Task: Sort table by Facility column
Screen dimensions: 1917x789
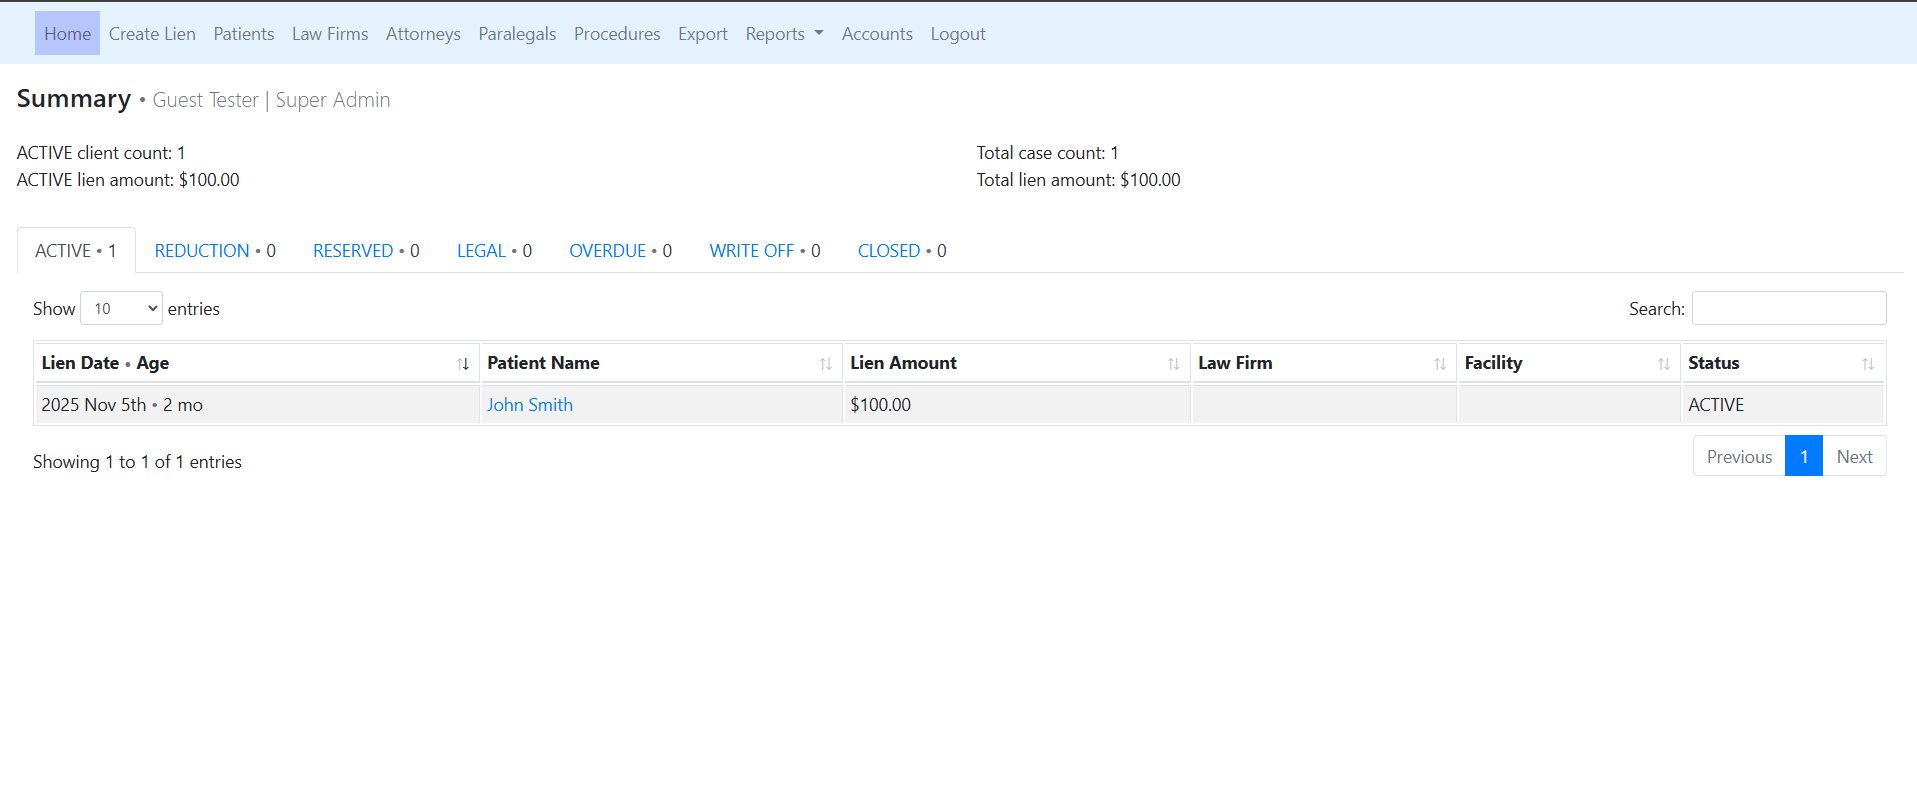Action: click(1569, 363)
